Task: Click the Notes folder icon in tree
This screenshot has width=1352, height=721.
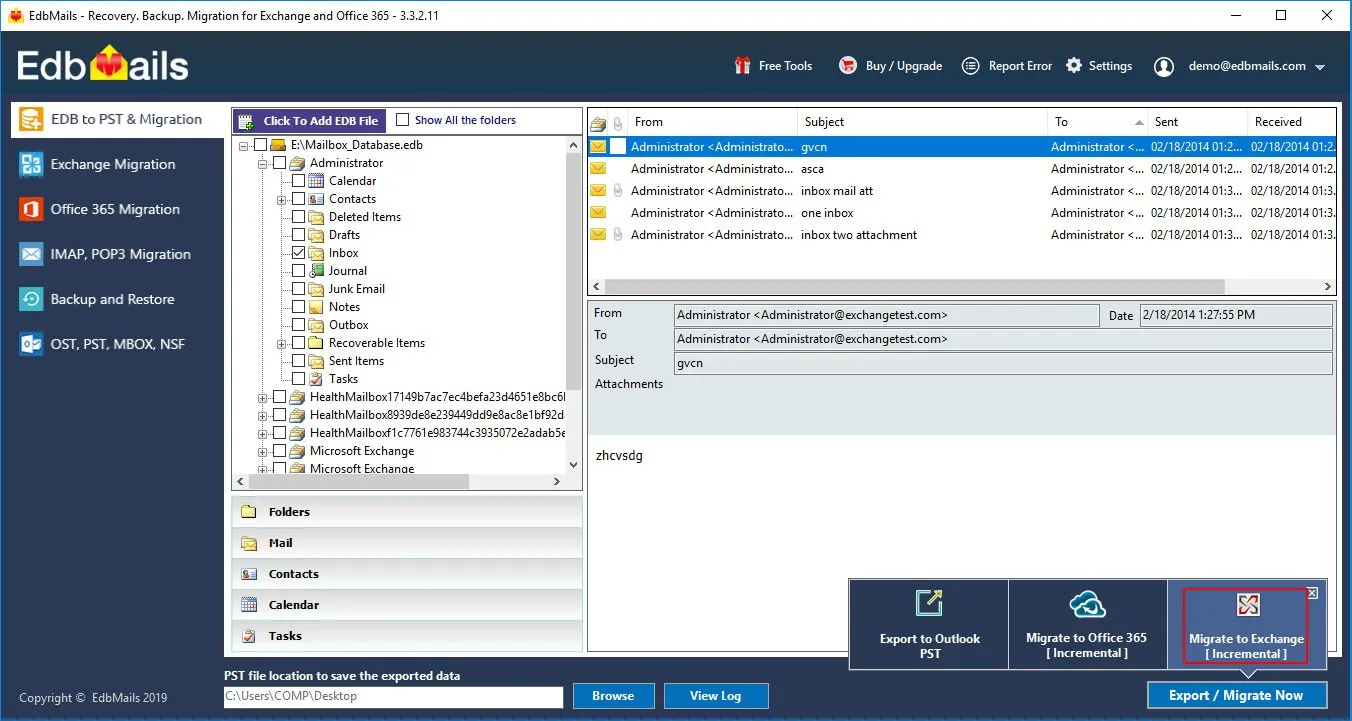Action: tap(316, 307)
